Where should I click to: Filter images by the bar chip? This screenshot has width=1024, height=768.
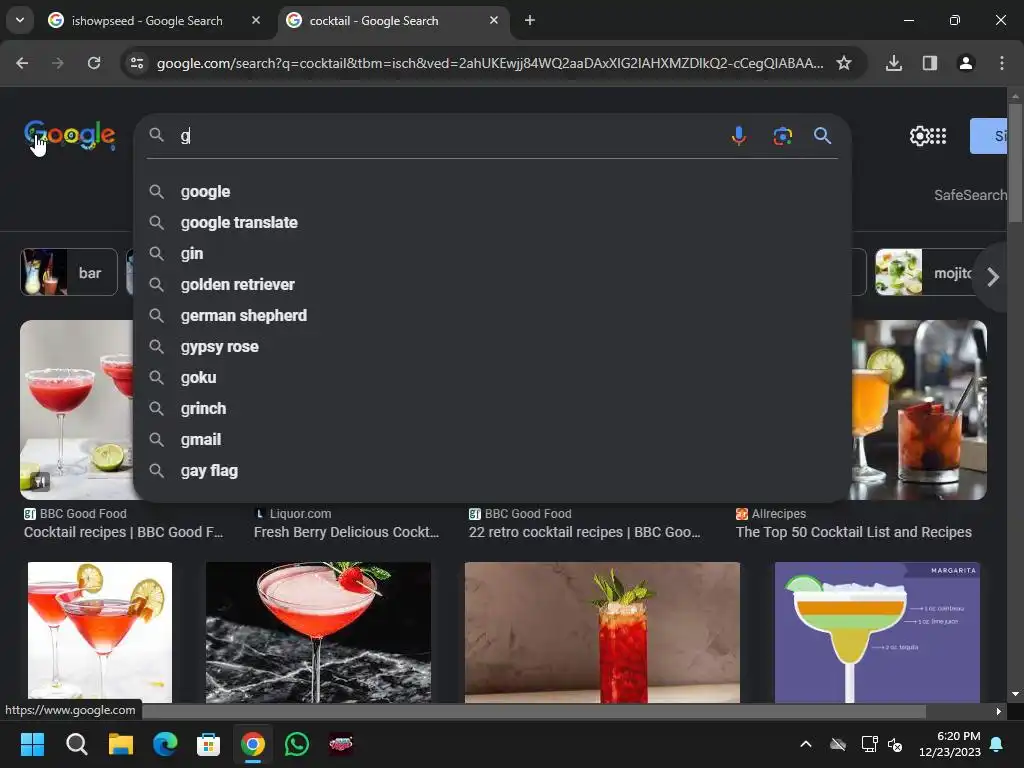pos(69,272)
